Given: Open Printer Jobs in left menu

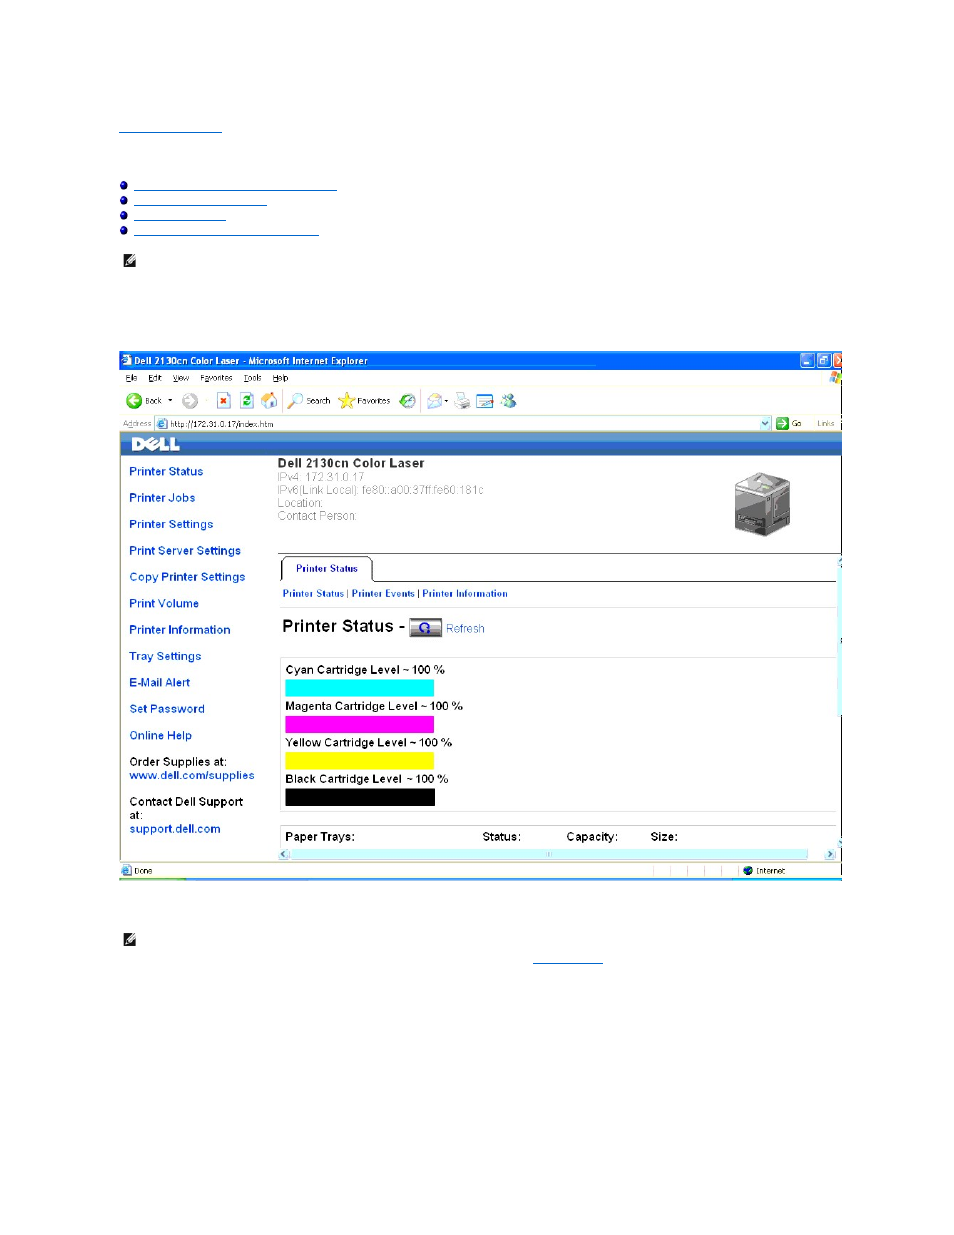Looking at the screenshot, I should 162,498.
